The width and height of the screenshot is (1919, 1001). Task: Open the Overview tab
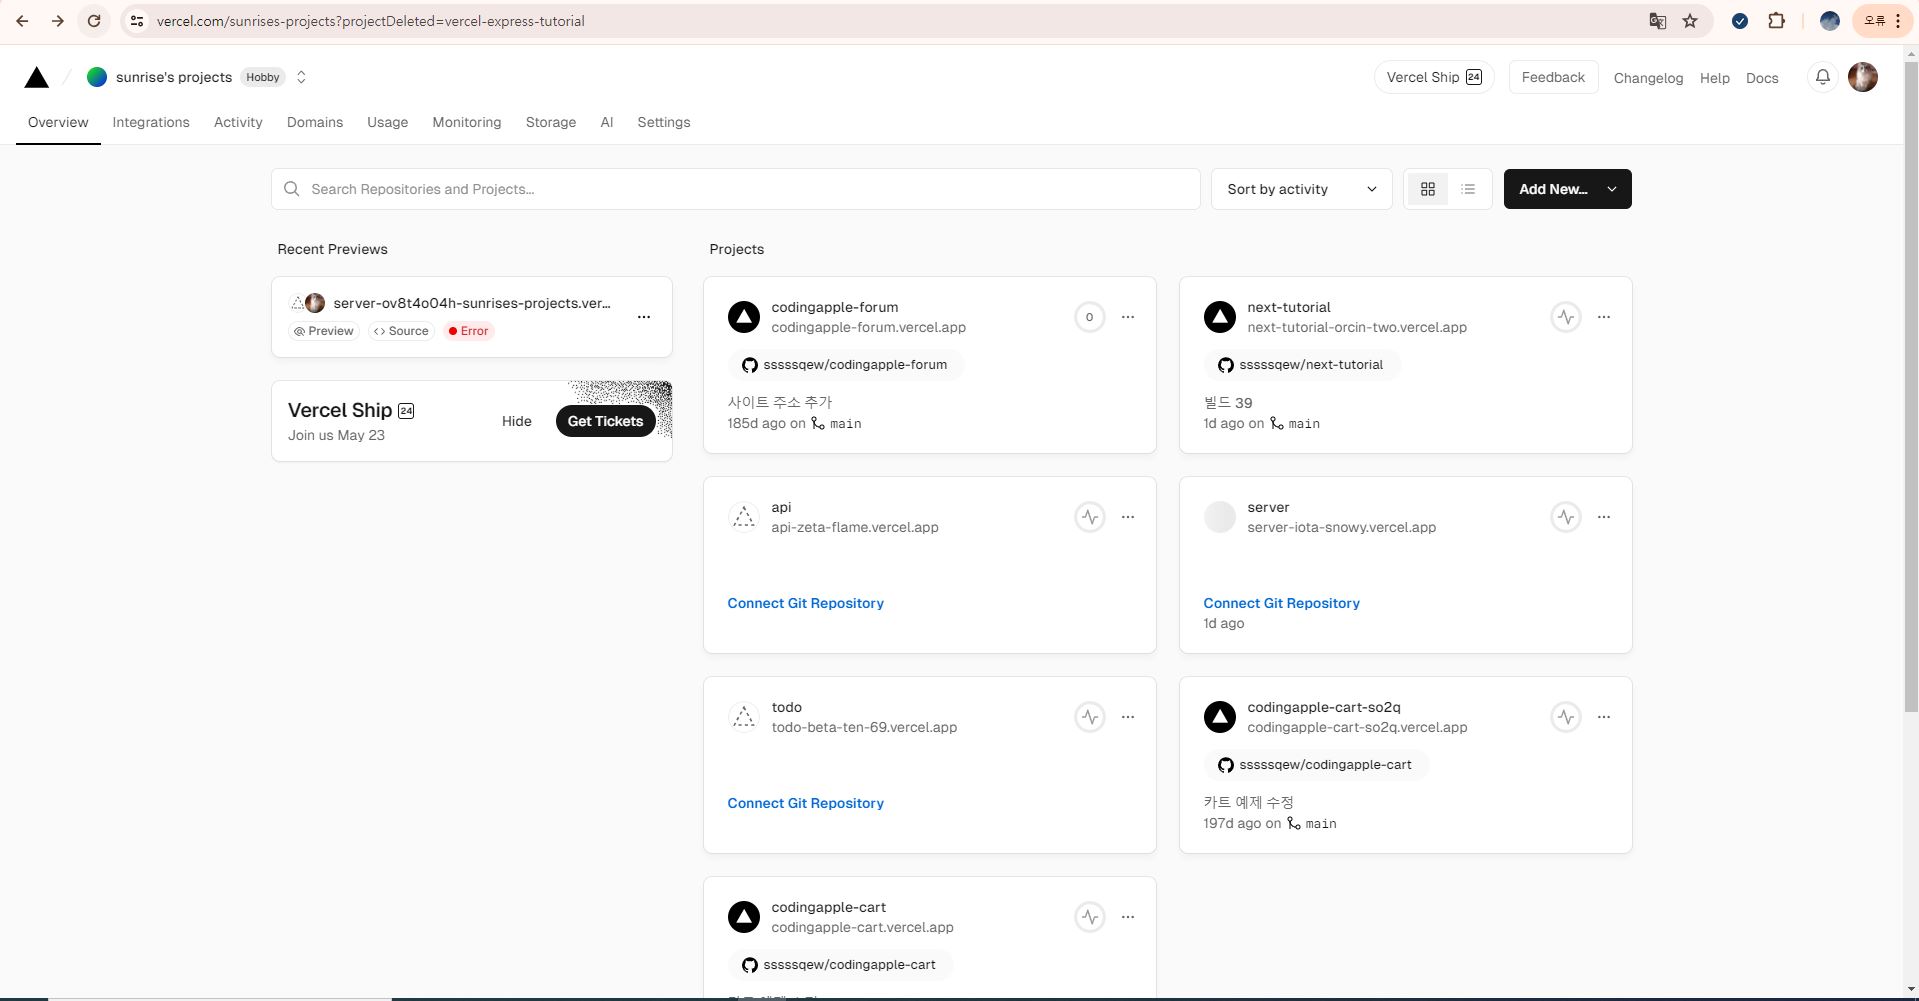tap(58, 122)
